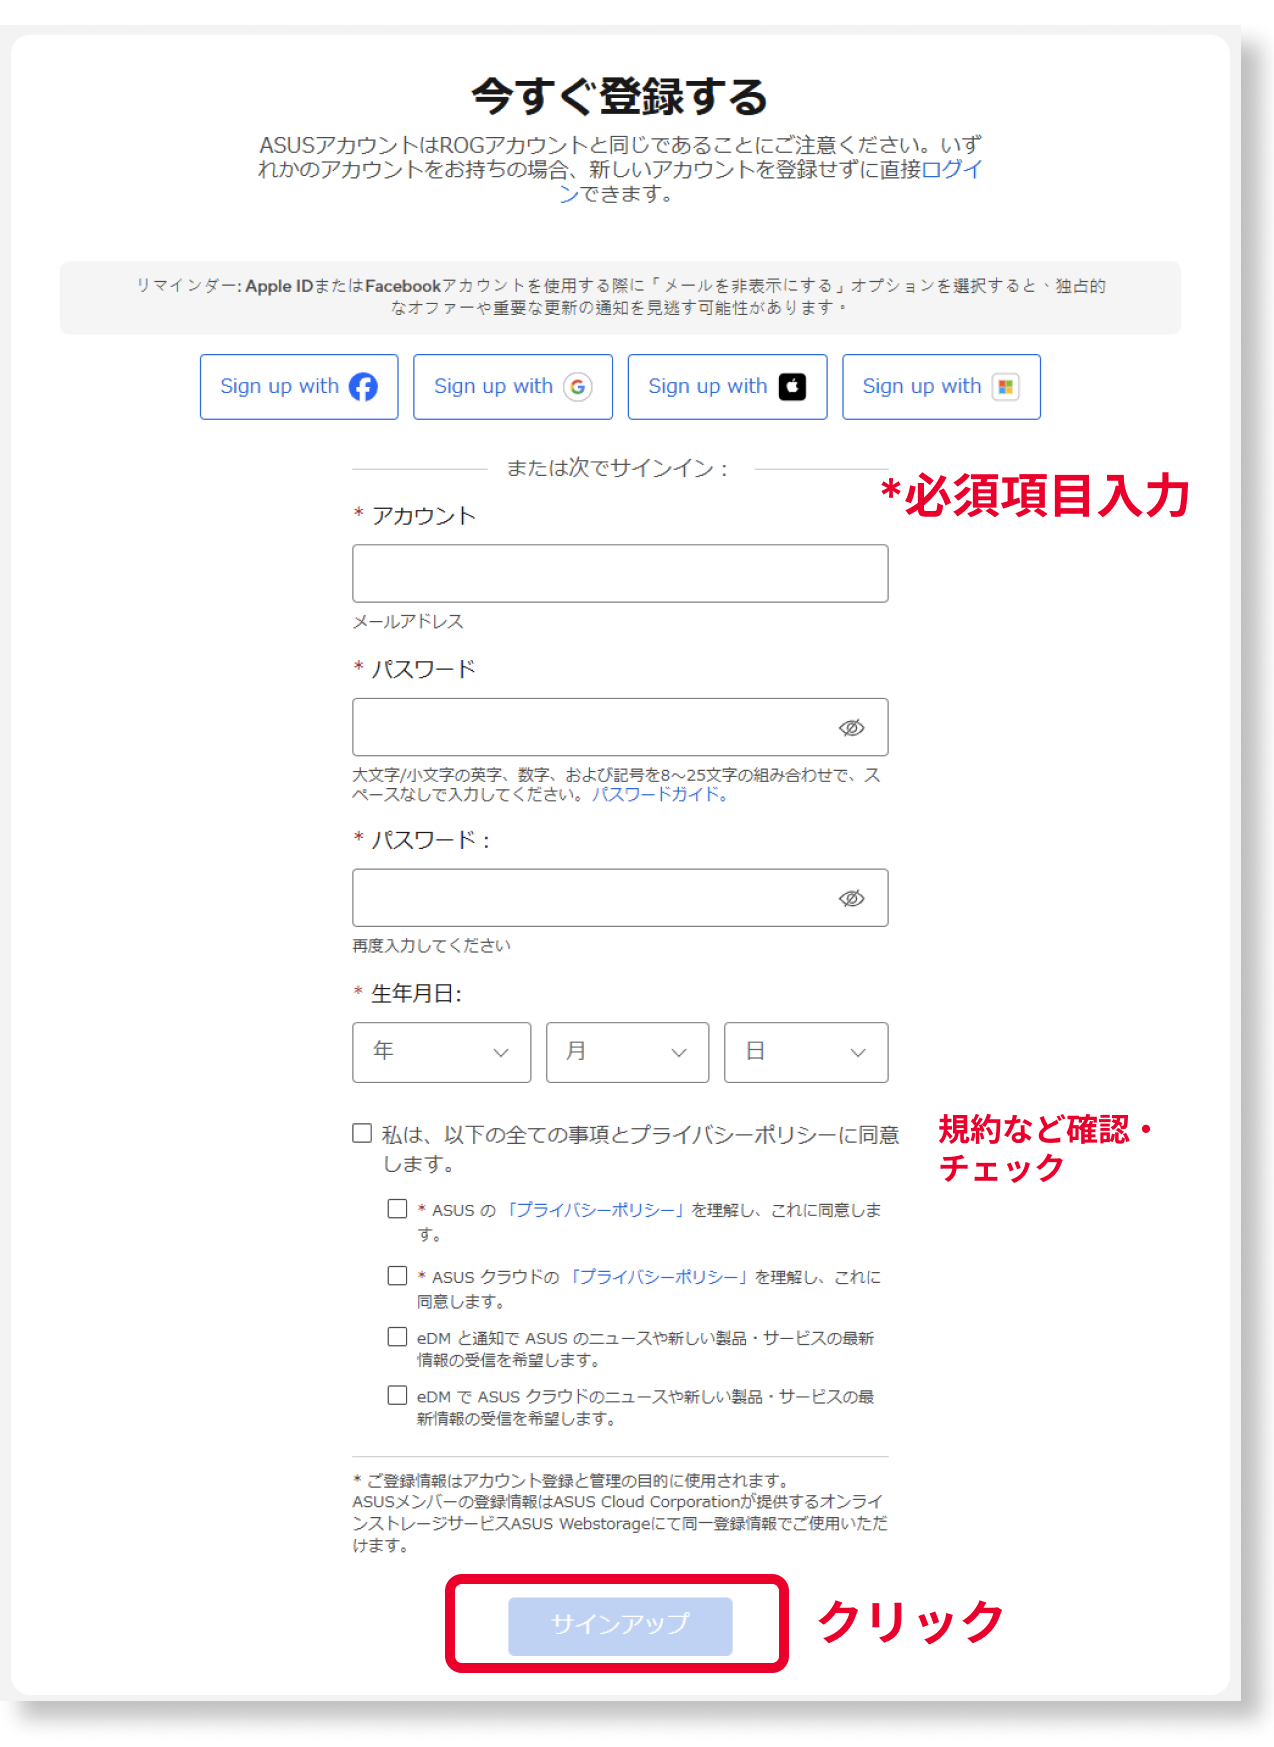Open ASUS クラウドの「プライバシーポリシー」link
1274x1747 pixels.
(659, 1277)
